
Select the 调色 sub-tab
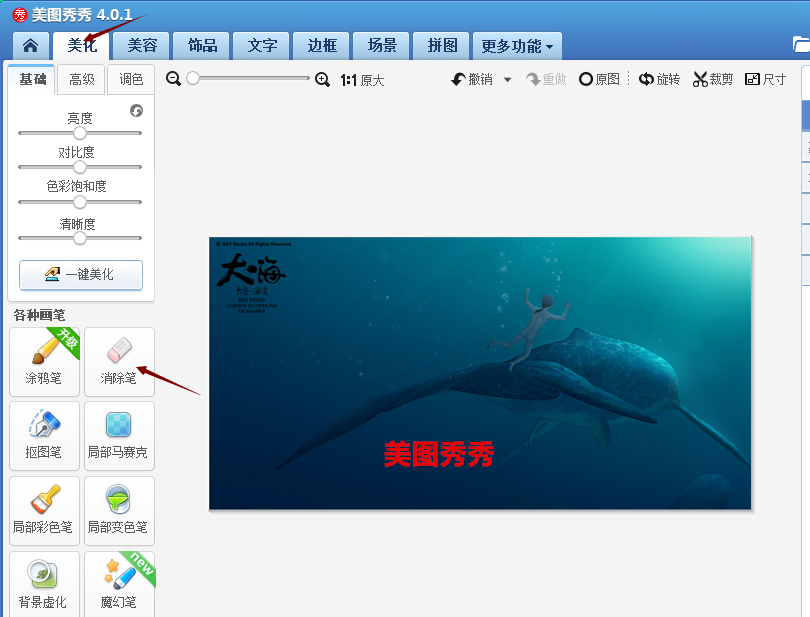(x=131, y=80)
